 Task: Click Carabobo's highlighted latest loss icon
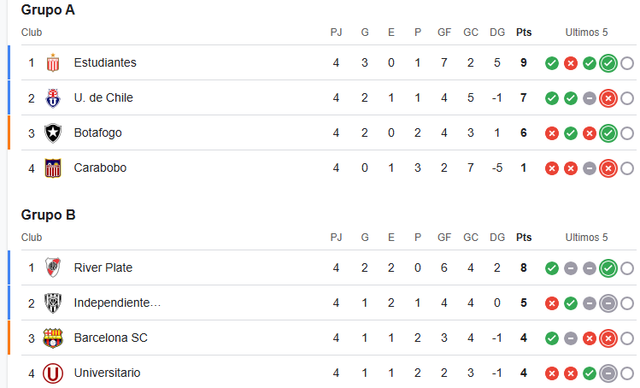pyautogui.click(x=608, y=169)
